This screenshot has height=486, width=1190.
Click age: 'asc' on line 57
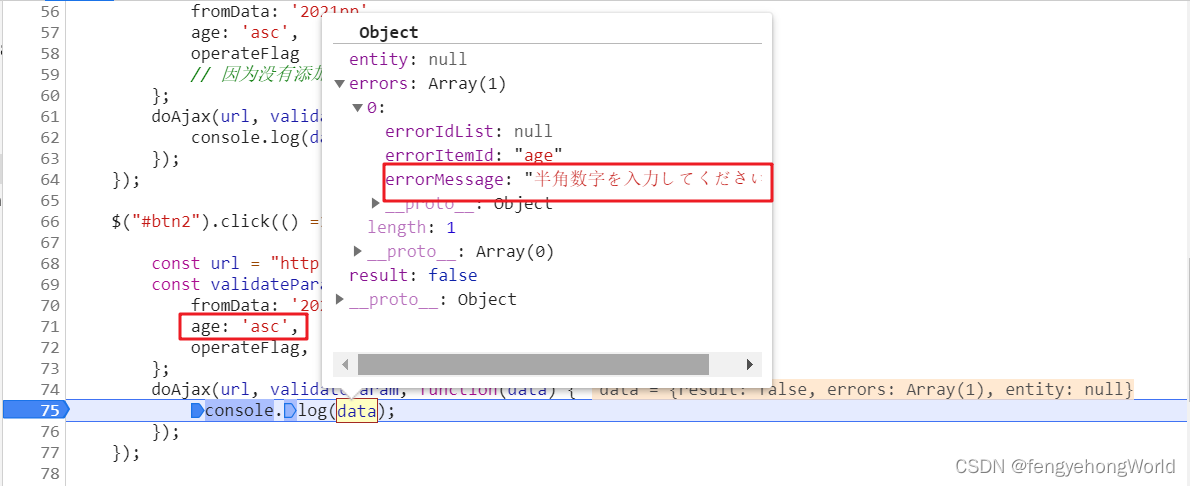click(244, 33)
